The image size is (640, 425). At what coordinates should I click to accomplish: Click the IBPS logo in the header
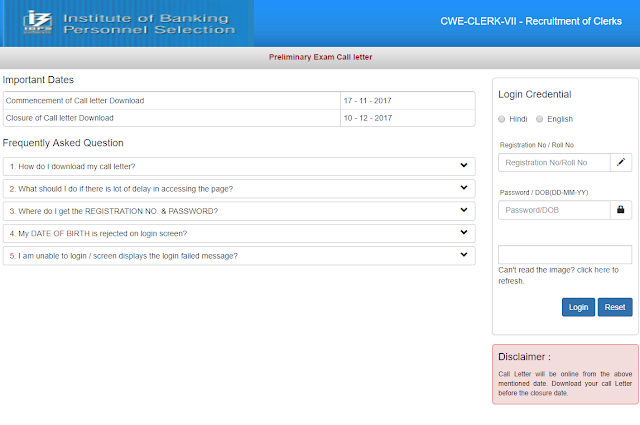(38, 22)
